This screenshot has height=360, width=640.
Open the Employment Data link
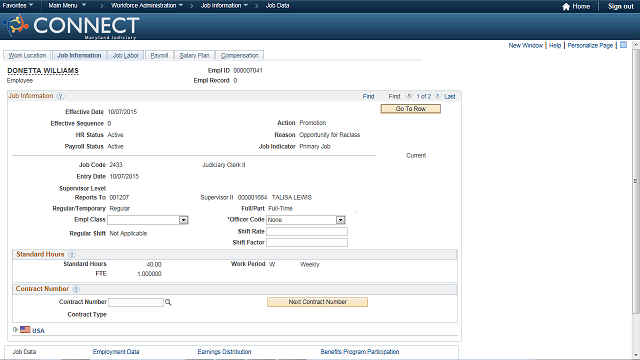click(x=116, y=351)
